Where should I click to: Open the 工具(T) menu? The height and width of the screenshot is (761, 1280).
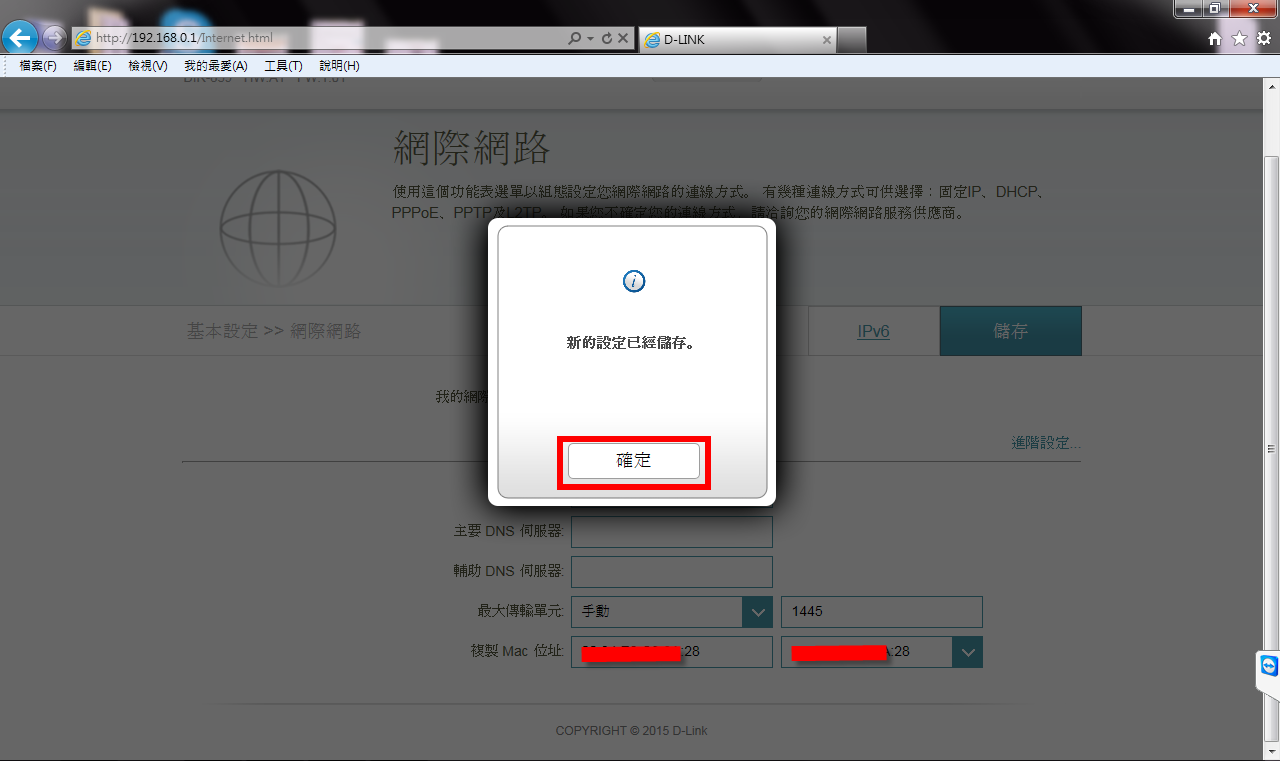click(283, 66)
